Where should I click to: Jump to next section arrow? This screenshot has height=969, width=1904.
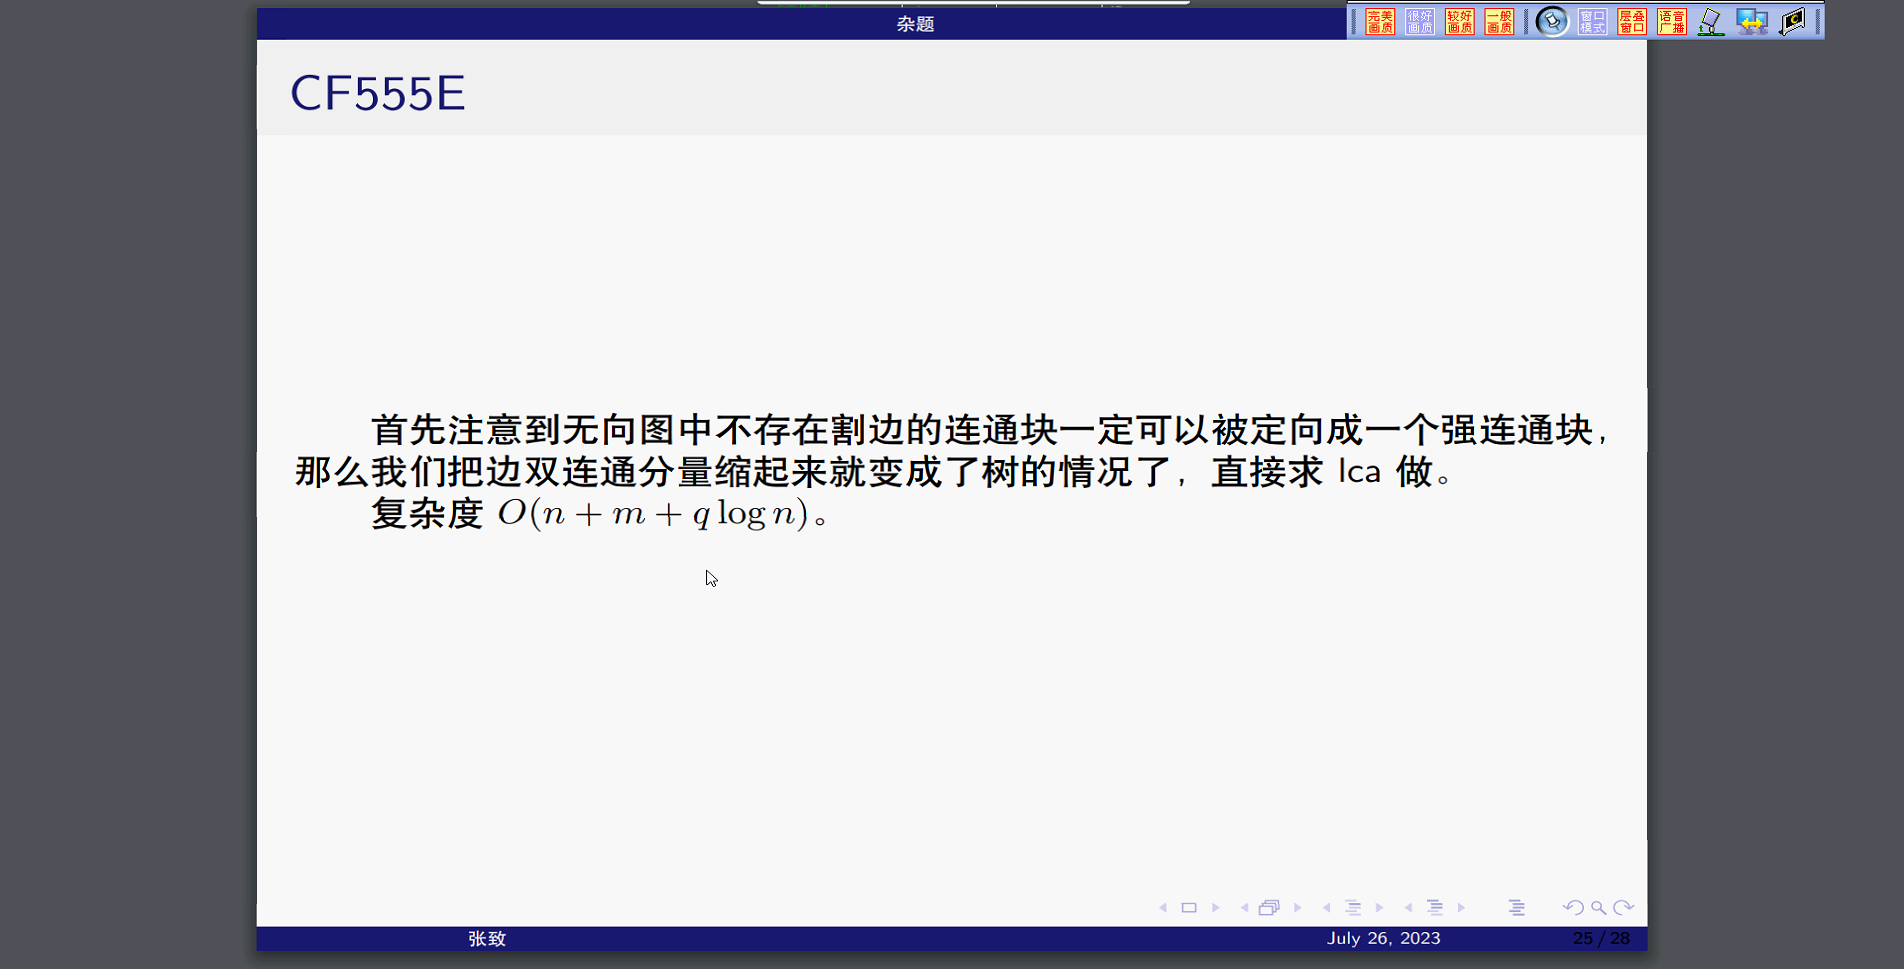[x=1462, y=908]
